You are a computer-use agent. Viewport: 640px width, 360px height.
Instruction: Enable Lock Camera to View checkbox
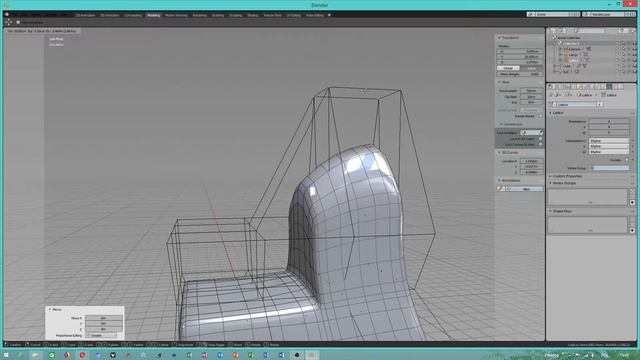tap(540, 144)
